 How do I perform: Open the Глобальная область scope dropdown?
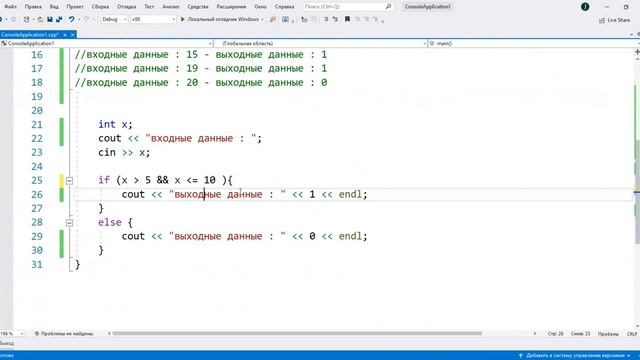320,43
